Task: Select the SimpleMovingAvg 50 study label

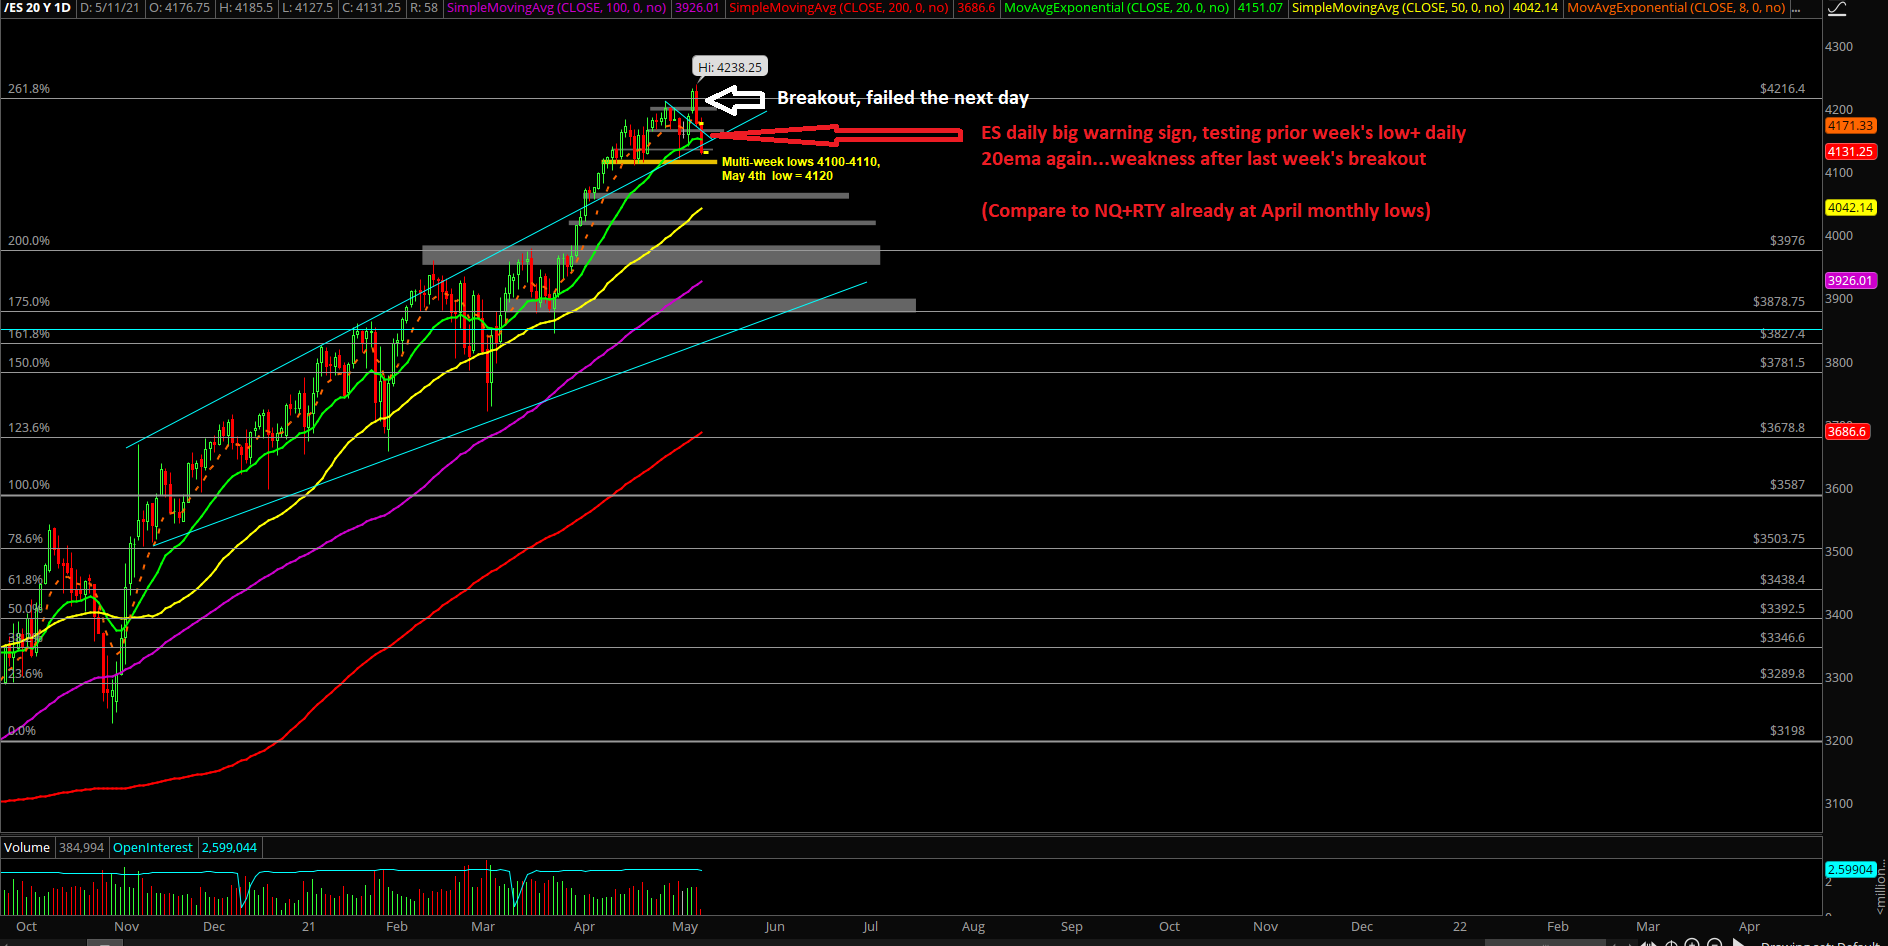Action: click(1398, 8)
